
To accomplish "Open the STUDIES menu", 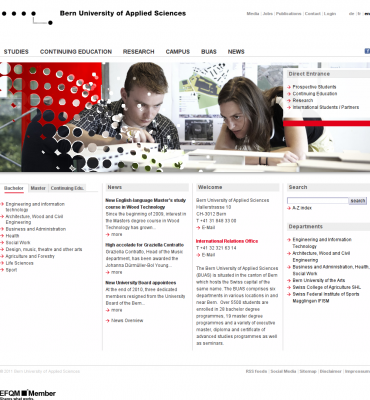I will point(16,52).
